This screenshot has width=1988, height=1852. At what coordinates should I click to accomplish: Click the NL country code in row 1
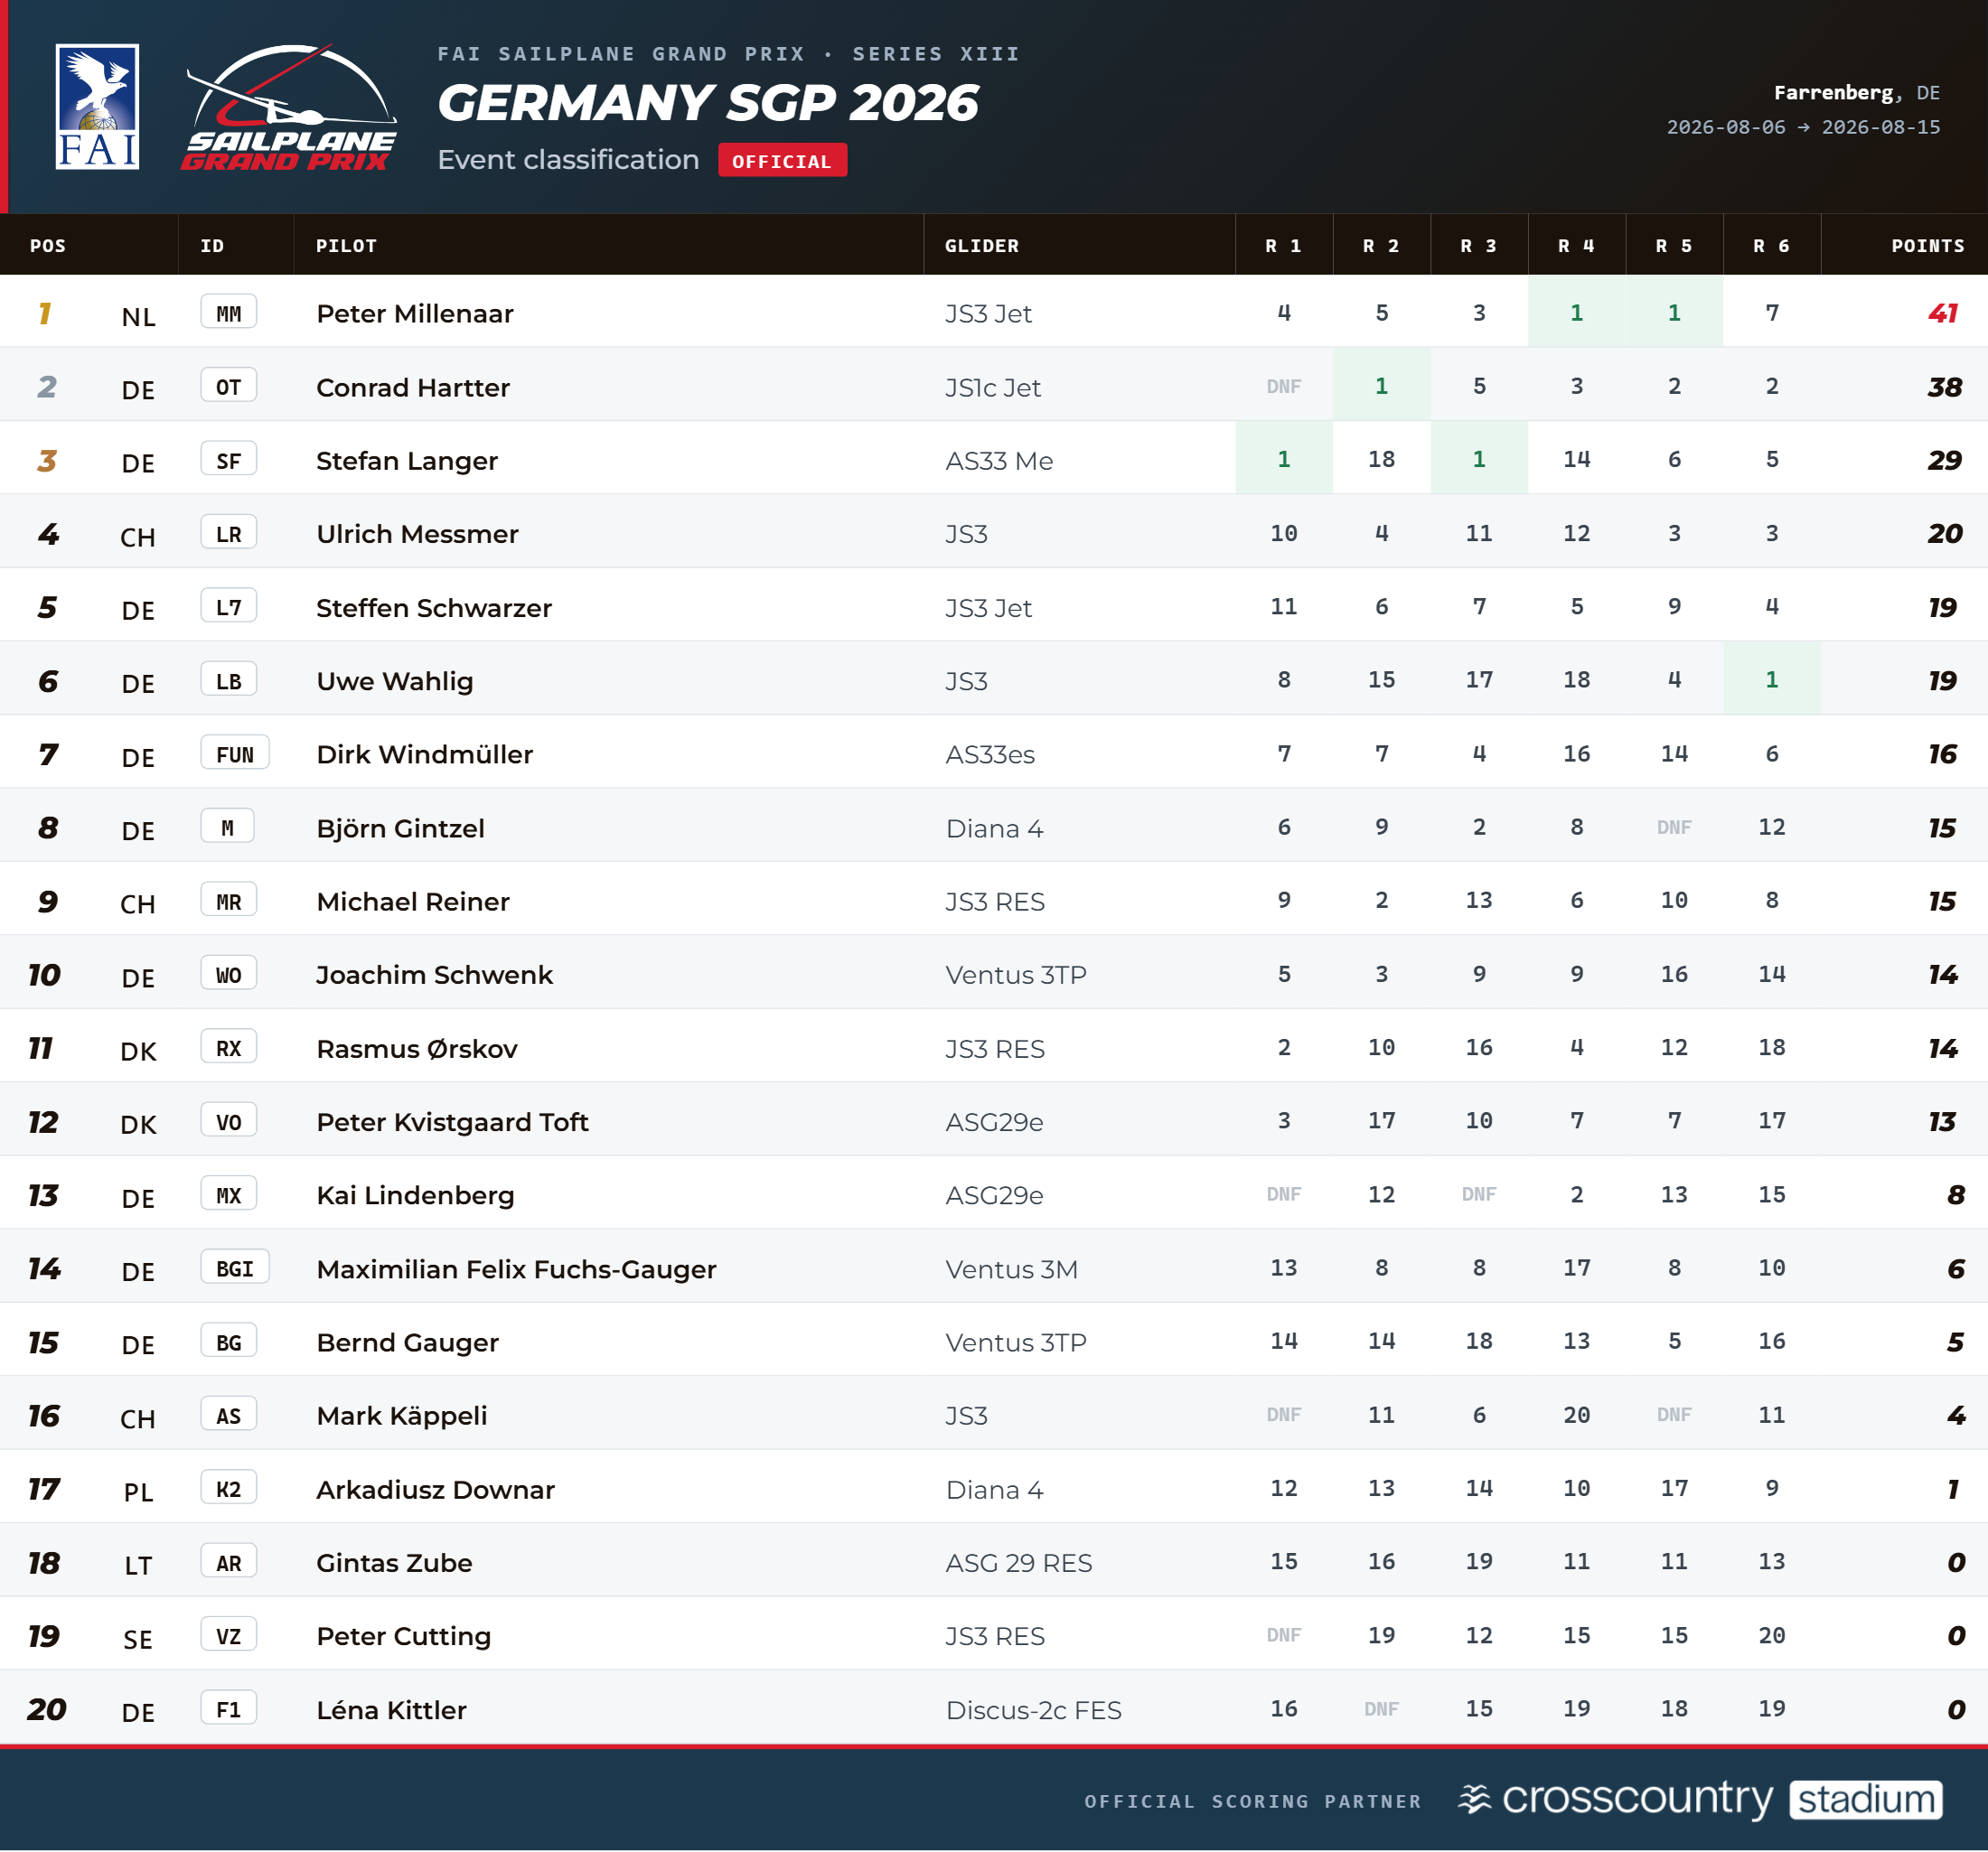pos(138,317)
